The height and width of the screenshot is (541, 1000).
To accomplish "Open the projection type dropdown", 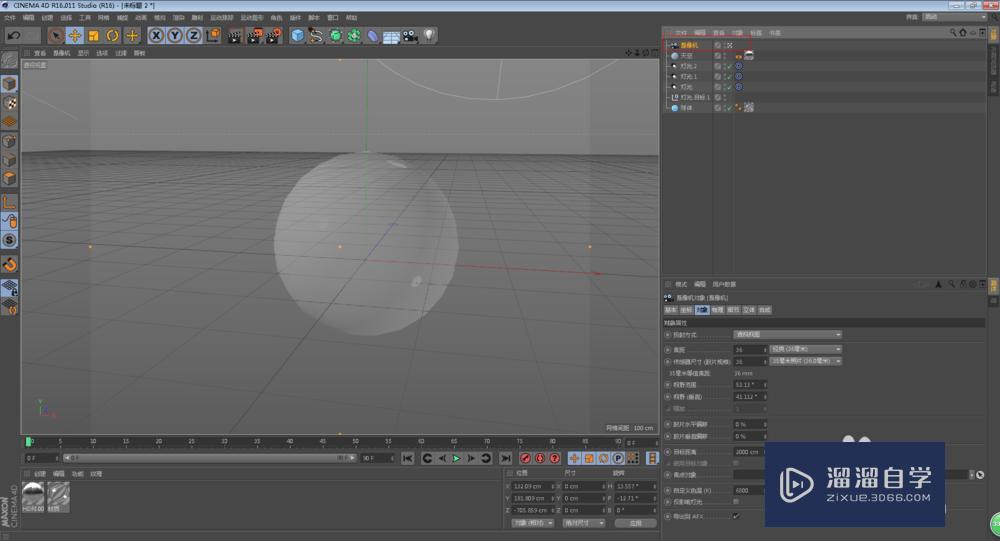I will pos(788,334).
